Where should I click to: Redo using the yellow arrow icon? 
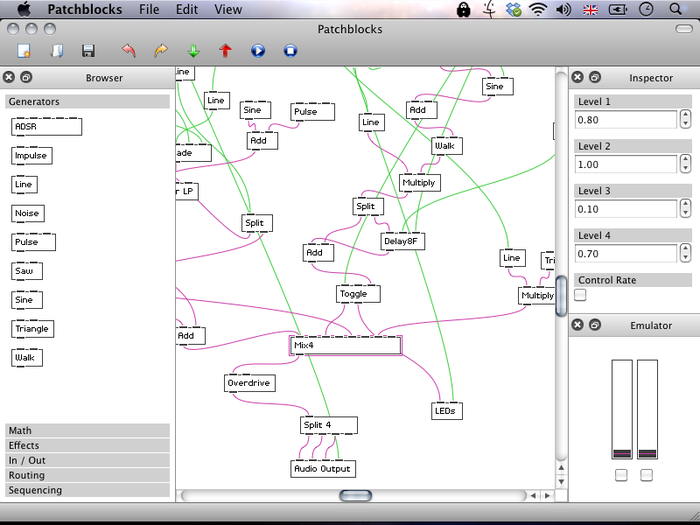coord(160,50)
